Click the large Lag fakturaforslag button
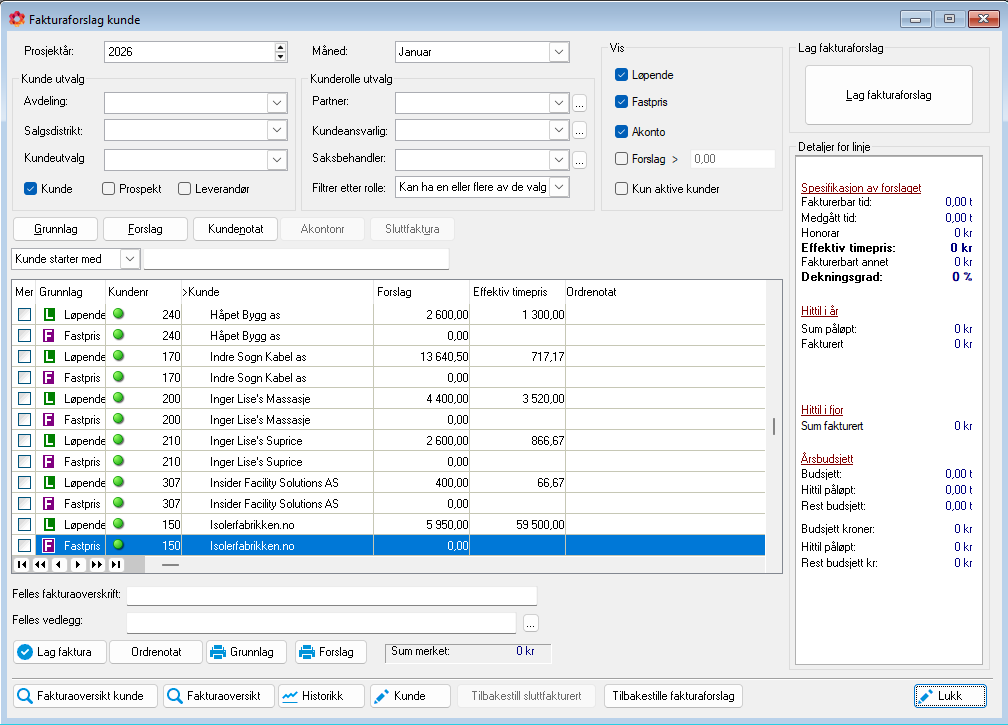Screen dimensions: 1008x725 (889, 95)
